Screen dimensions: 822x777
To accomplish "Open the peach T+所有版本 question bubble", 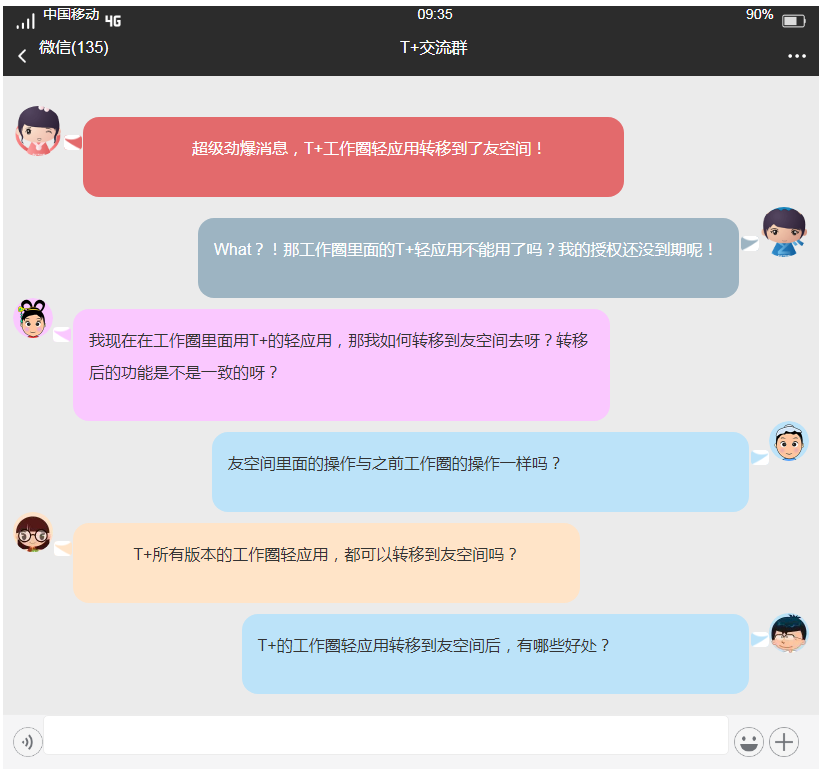I will 326,563.
